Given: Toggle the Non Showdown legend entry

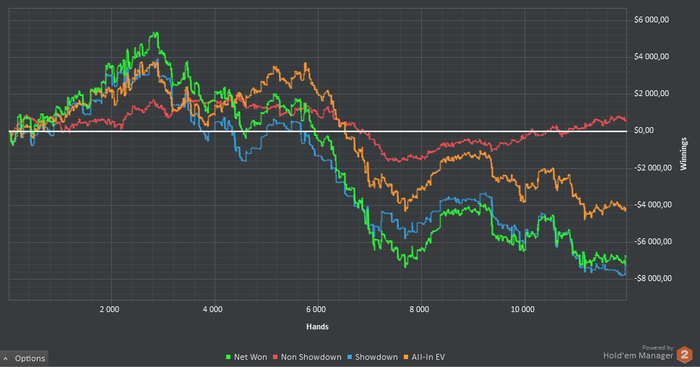Looking at the screenshot, I should tap(307, 357).
